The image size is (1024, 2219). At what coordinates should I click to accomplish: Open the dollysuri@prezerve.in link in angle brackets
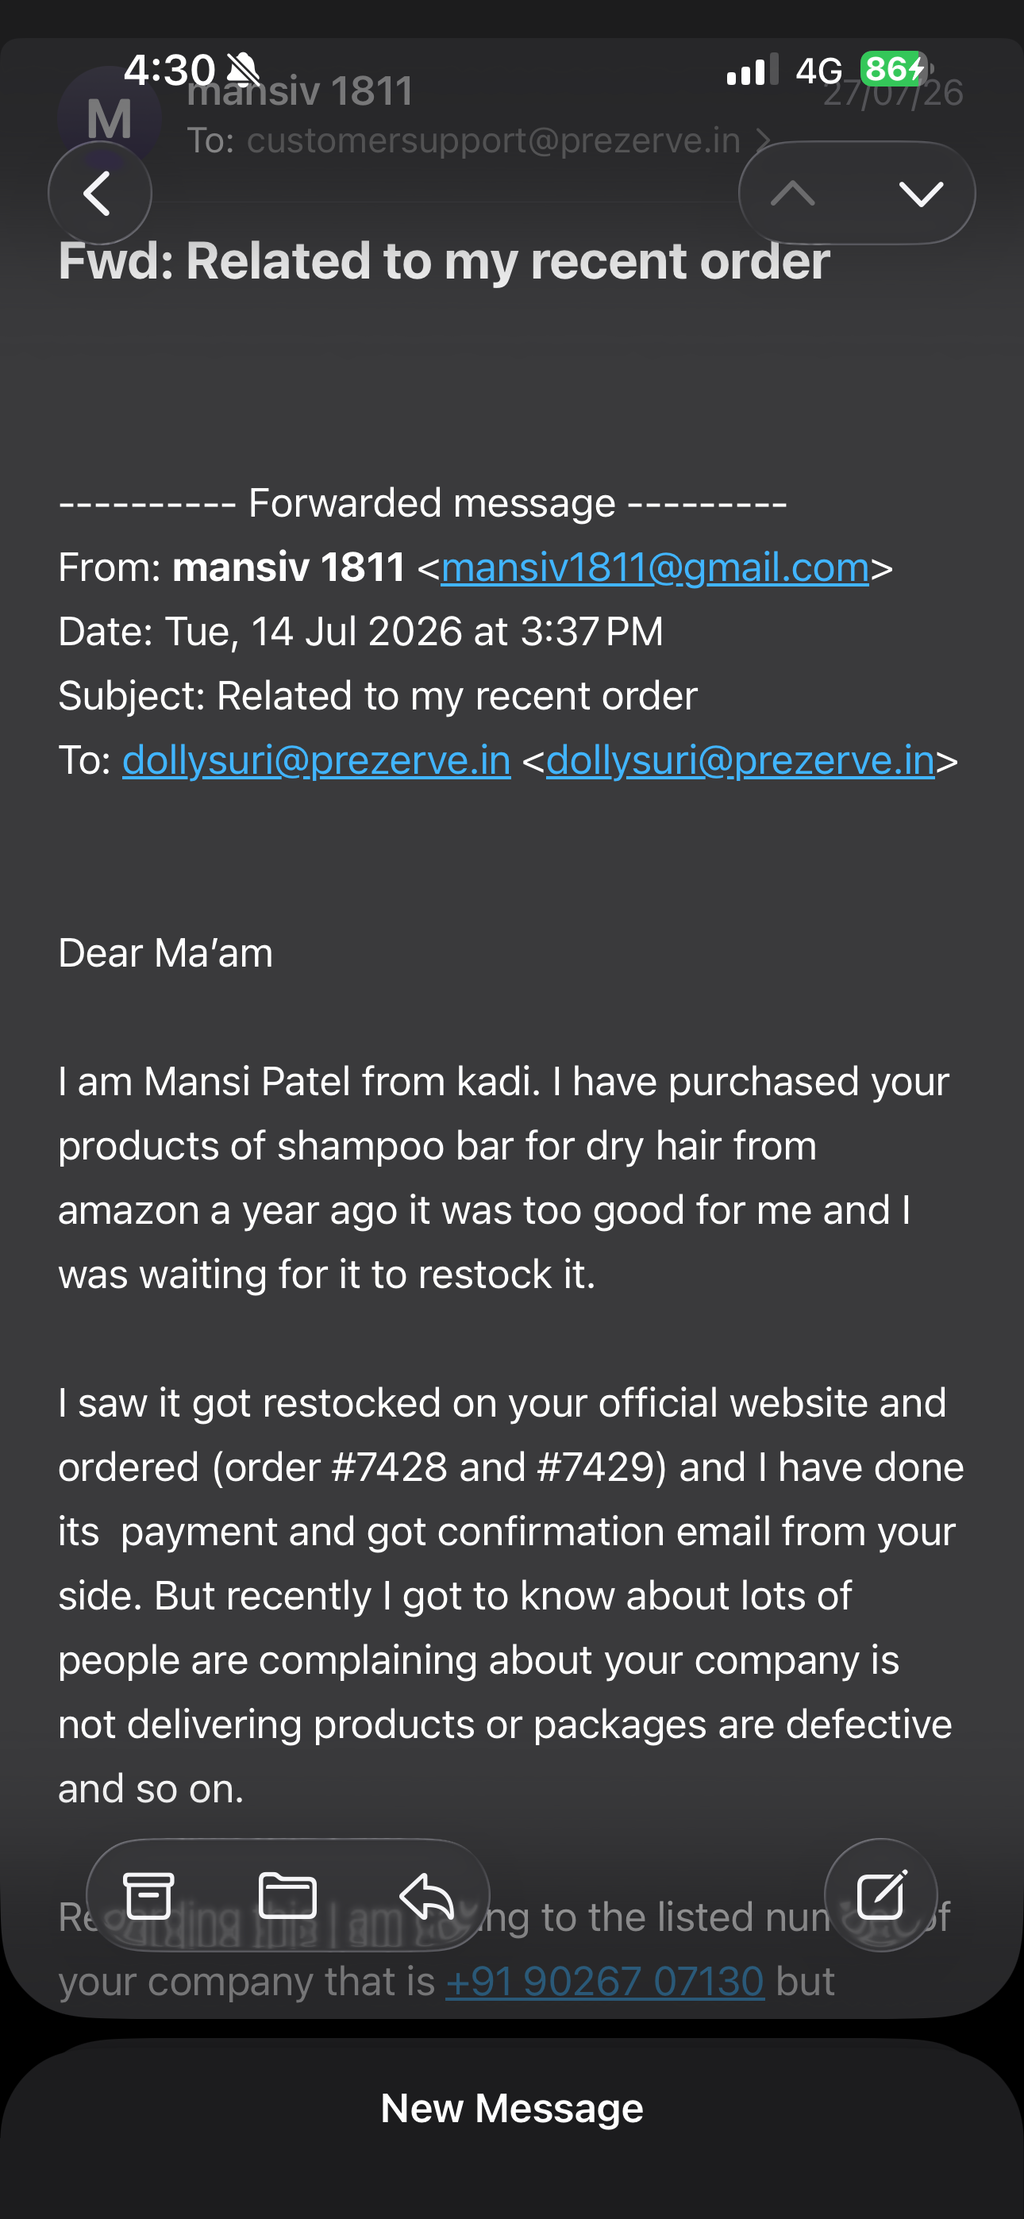tap(740, 761)
